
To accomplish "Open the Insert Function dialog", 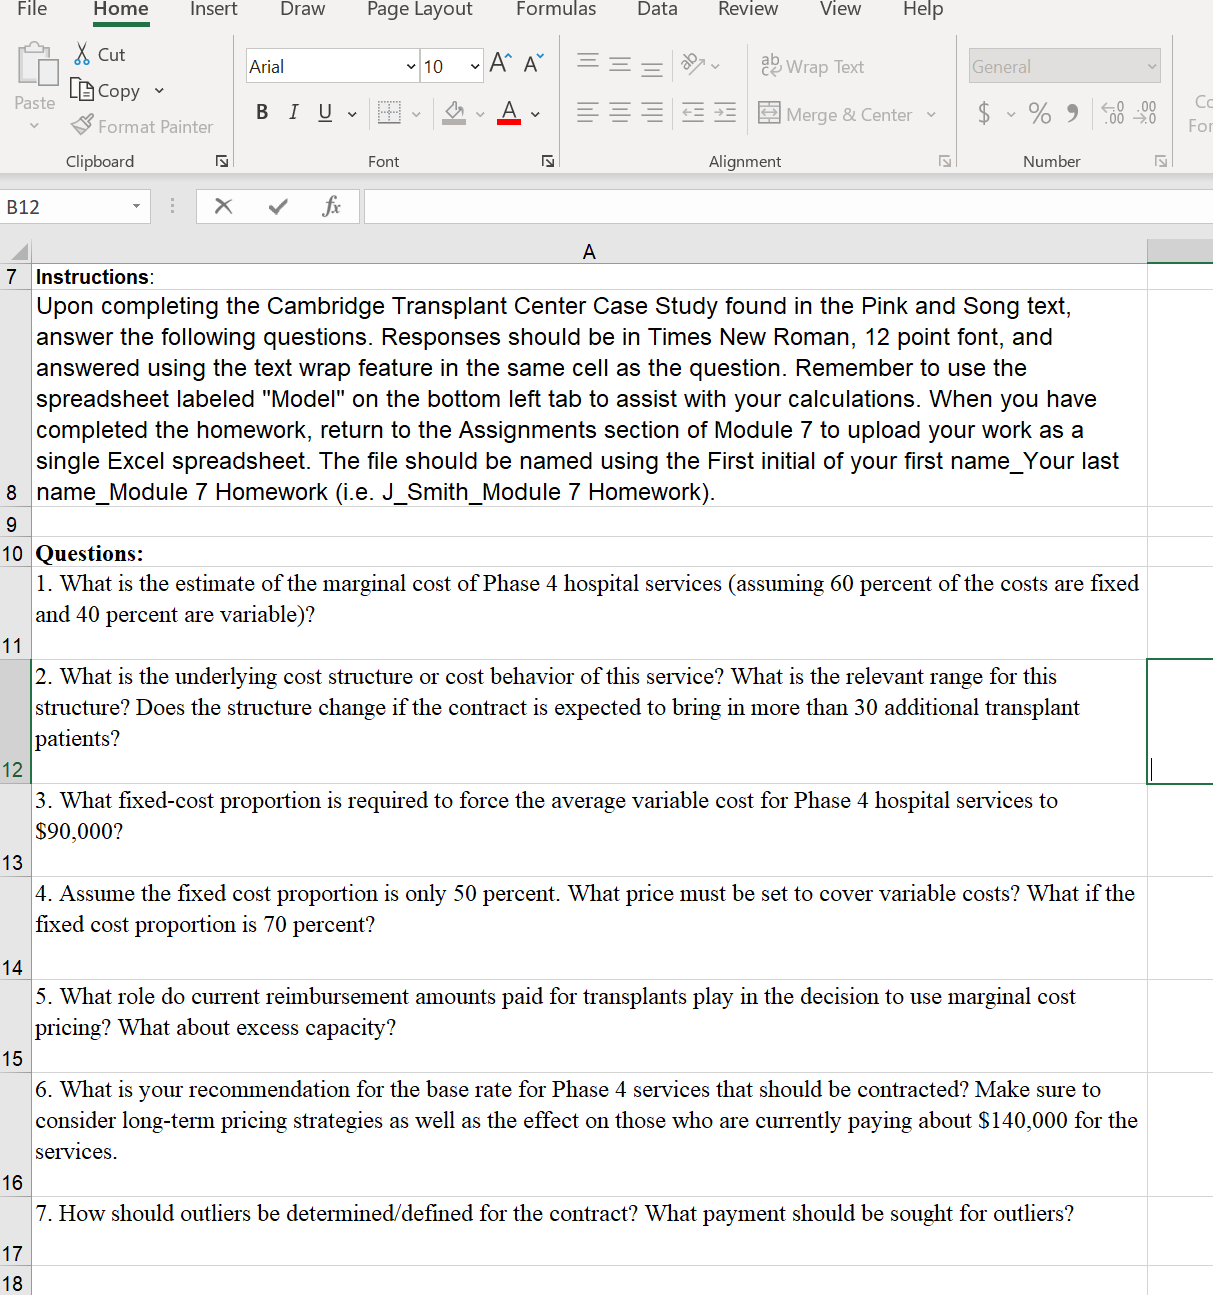I will [332, 206].
